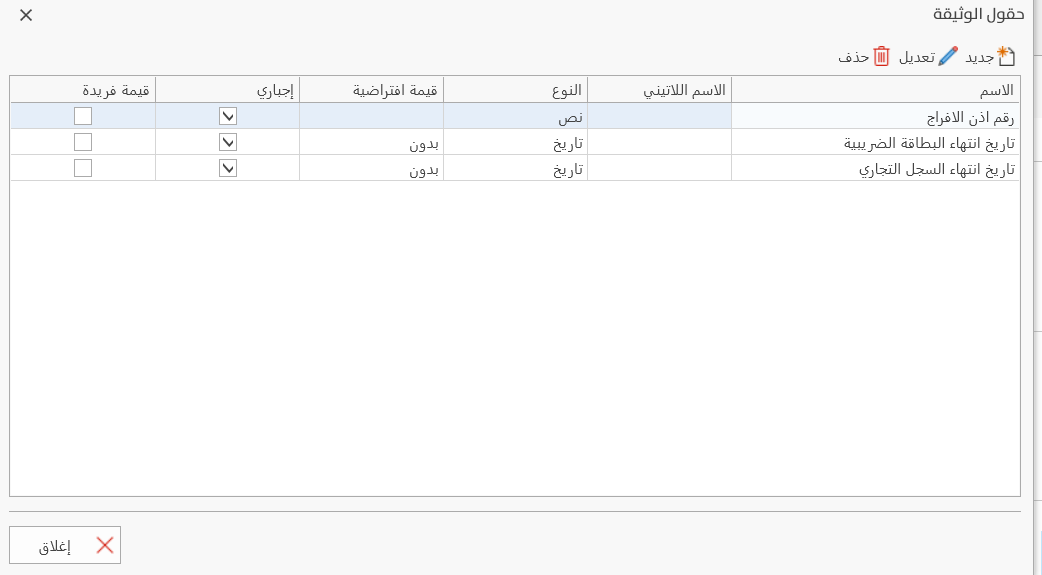Toggle mandatory for تاريخ انتهاء السجل التجاري row
The width and height of the screenshot is (1042, 575).
pyautogui.click(x=228, y=168)
